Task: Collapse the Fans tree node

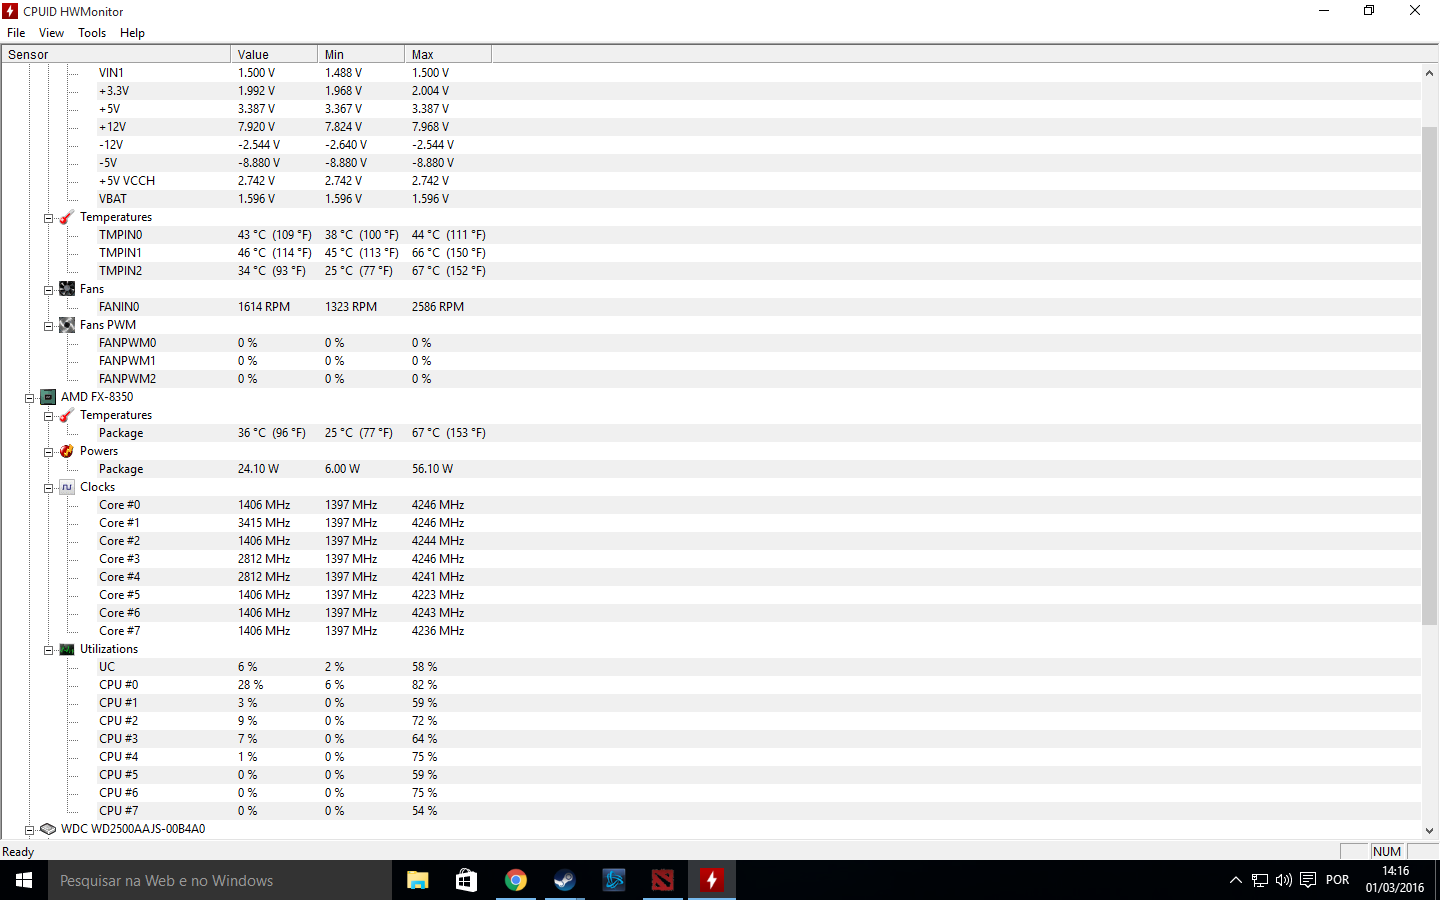Action: (x=48, y=290)
